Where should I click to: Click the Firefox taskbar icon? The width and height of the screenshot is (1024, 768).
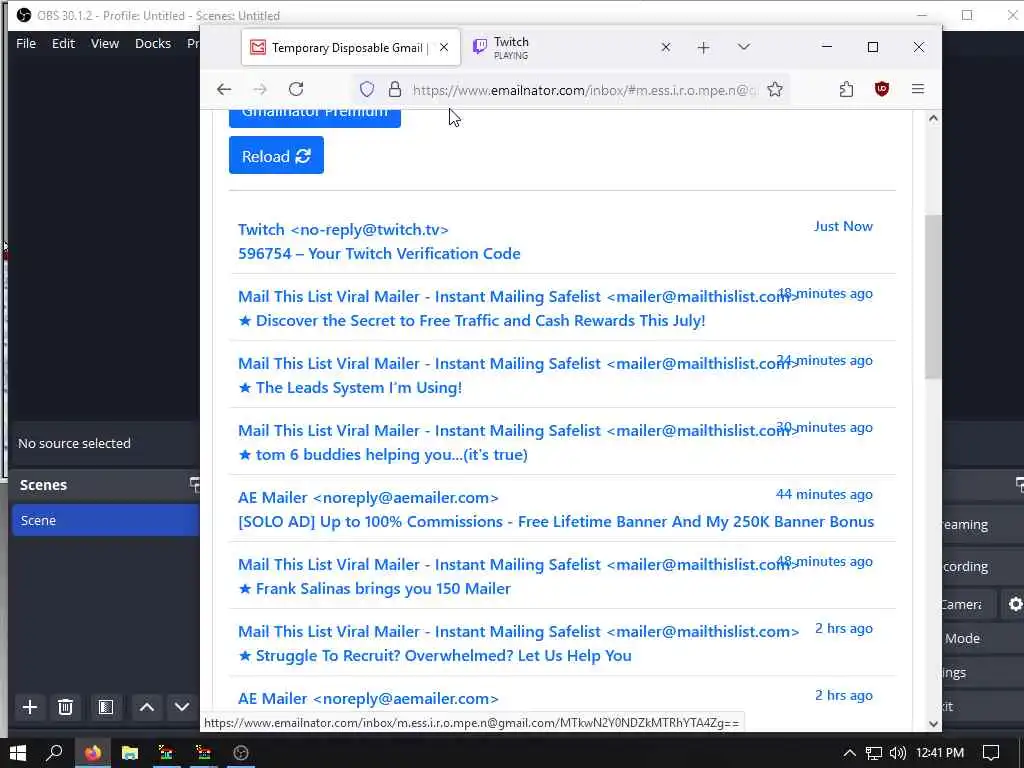tap(92, 753)
